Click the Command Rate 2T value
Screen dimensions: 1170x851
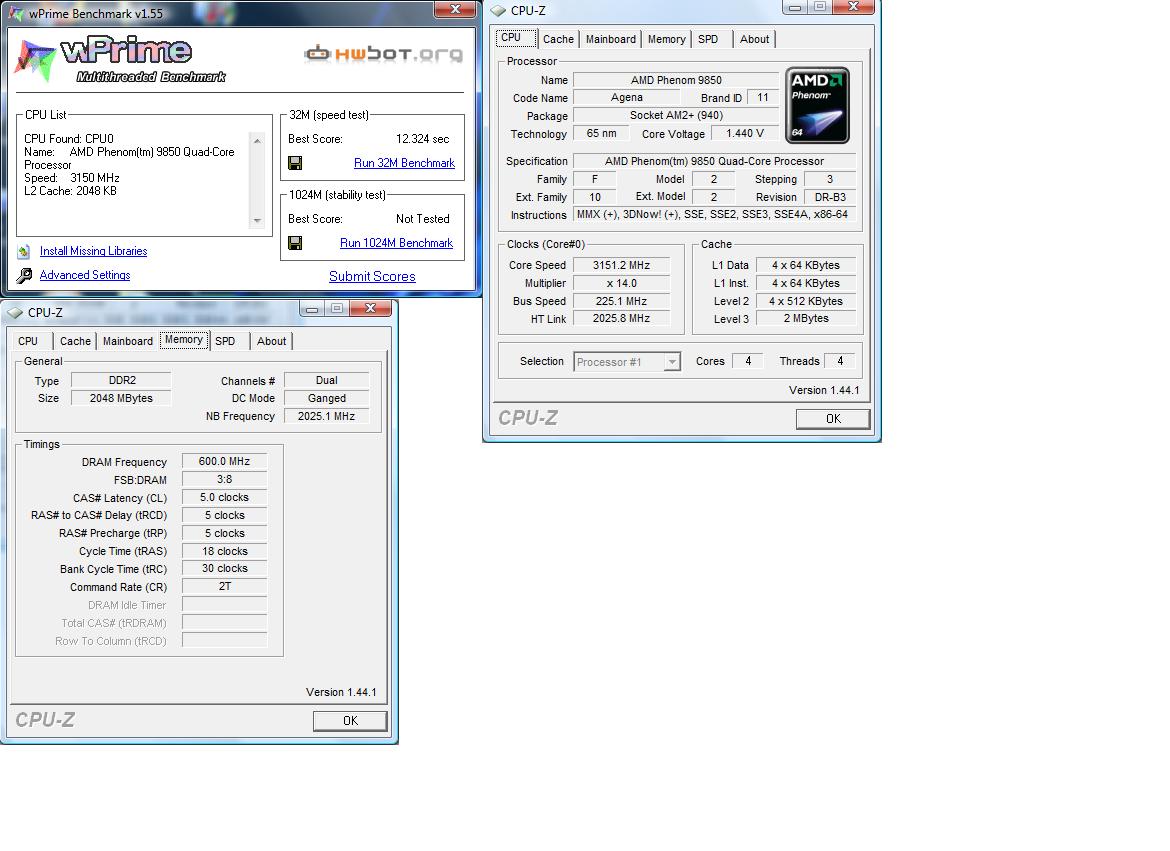pos(224,587)
